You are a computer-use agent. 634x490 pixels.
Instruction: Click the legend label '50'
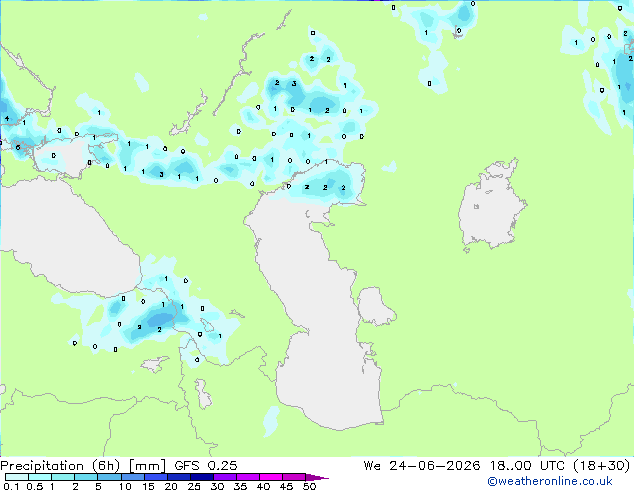click(309, 486)
